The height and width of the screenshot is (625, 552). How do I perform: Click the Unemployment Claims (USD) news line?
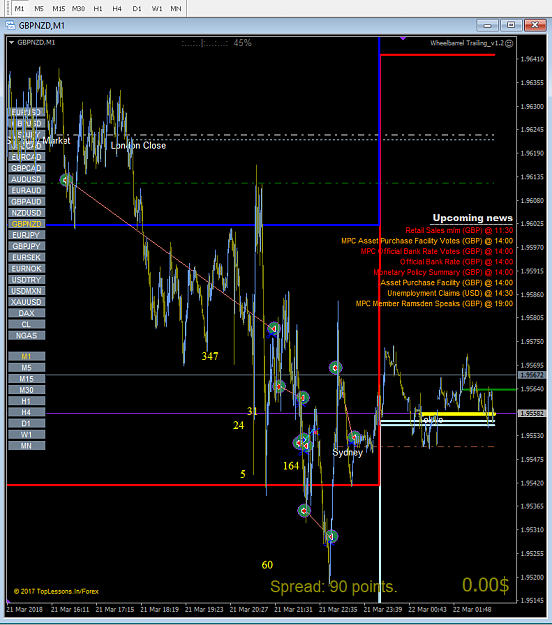tap(450, 293)
